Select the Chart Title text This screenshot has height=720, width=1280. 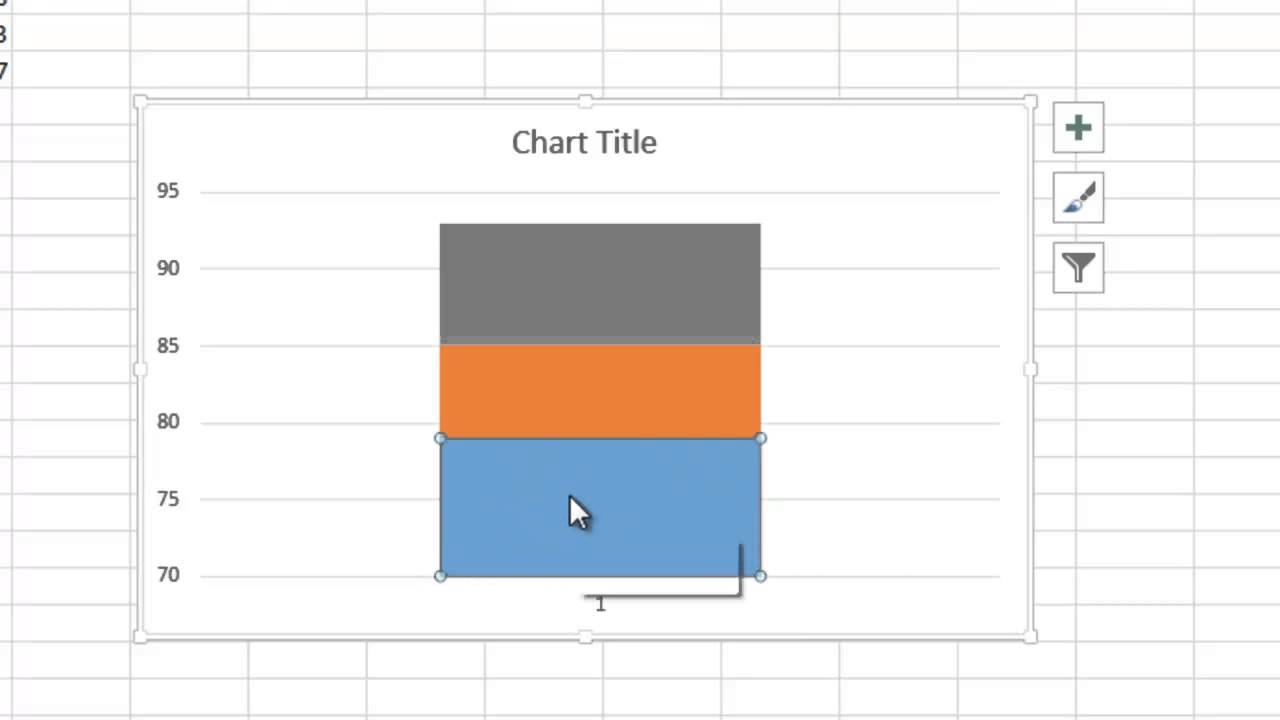pyautogui.click(x=584, y=143)
